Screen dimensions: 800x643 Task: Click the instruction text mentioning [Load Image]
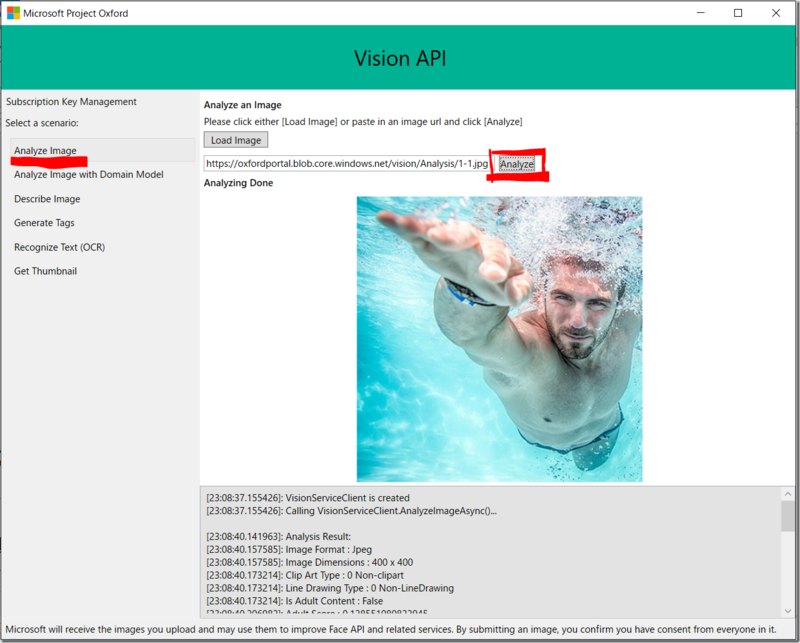click(363, 121)
